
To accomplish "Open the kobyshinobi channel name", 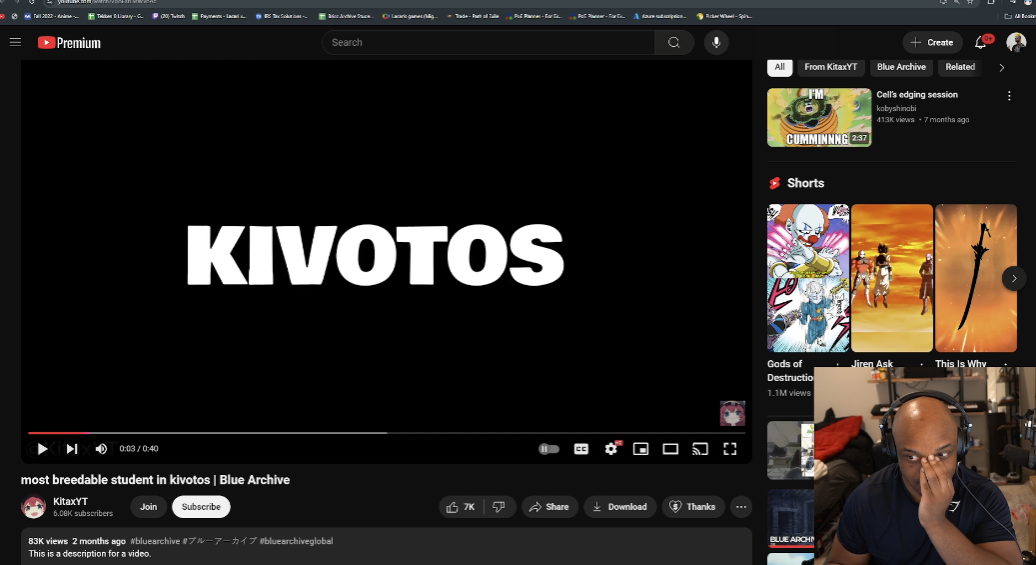I will 896,108.
